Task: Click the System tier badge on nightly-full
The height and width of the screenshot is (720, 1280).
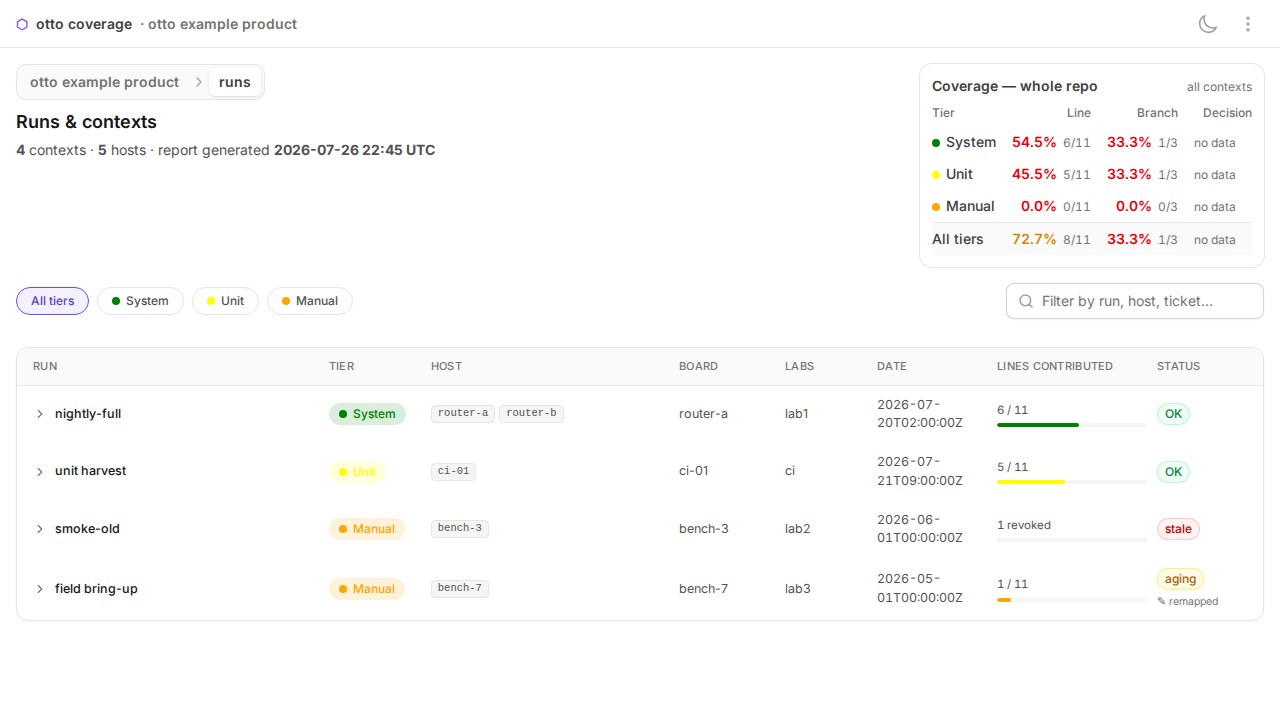Action: [367, 414]
